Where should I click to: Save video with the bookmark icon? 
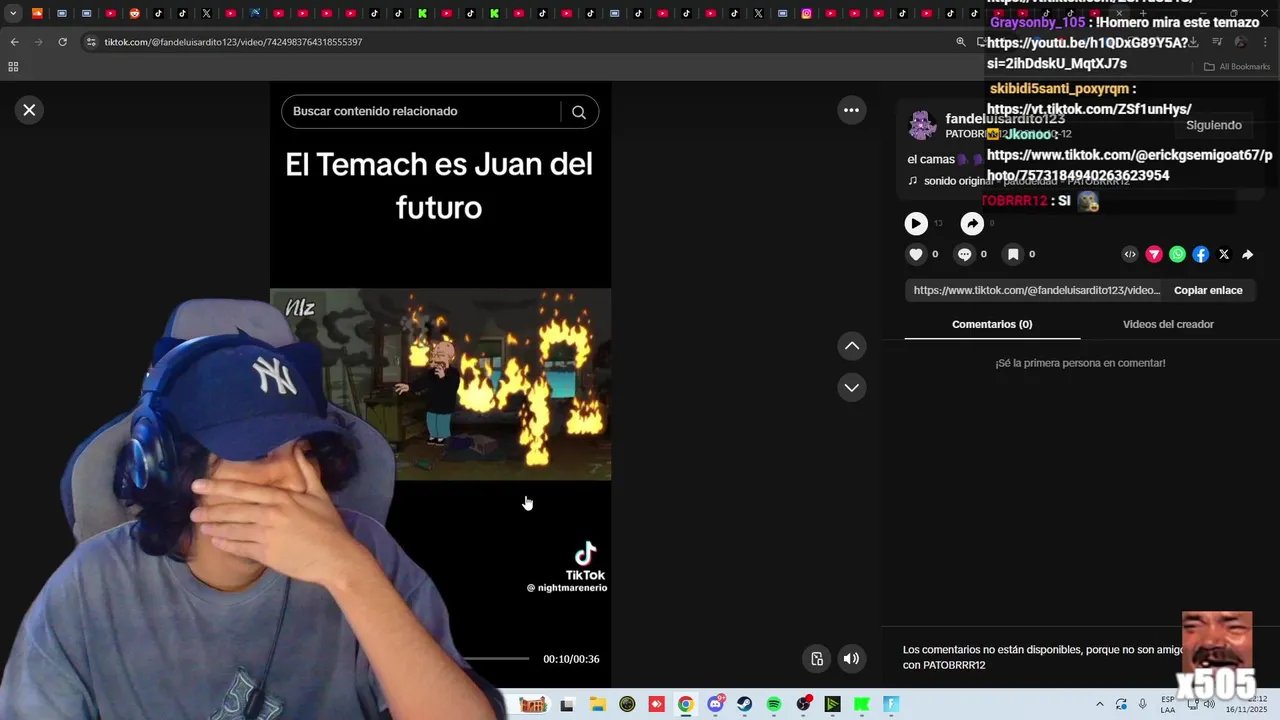[1013, 254]
